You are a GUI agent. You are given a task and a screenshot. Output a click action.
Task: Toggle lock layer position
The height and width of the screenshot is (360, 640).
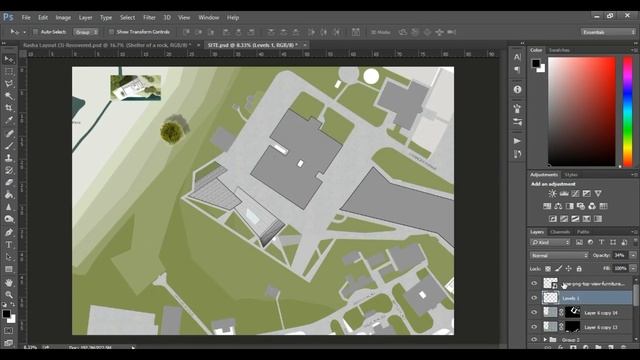569,269
